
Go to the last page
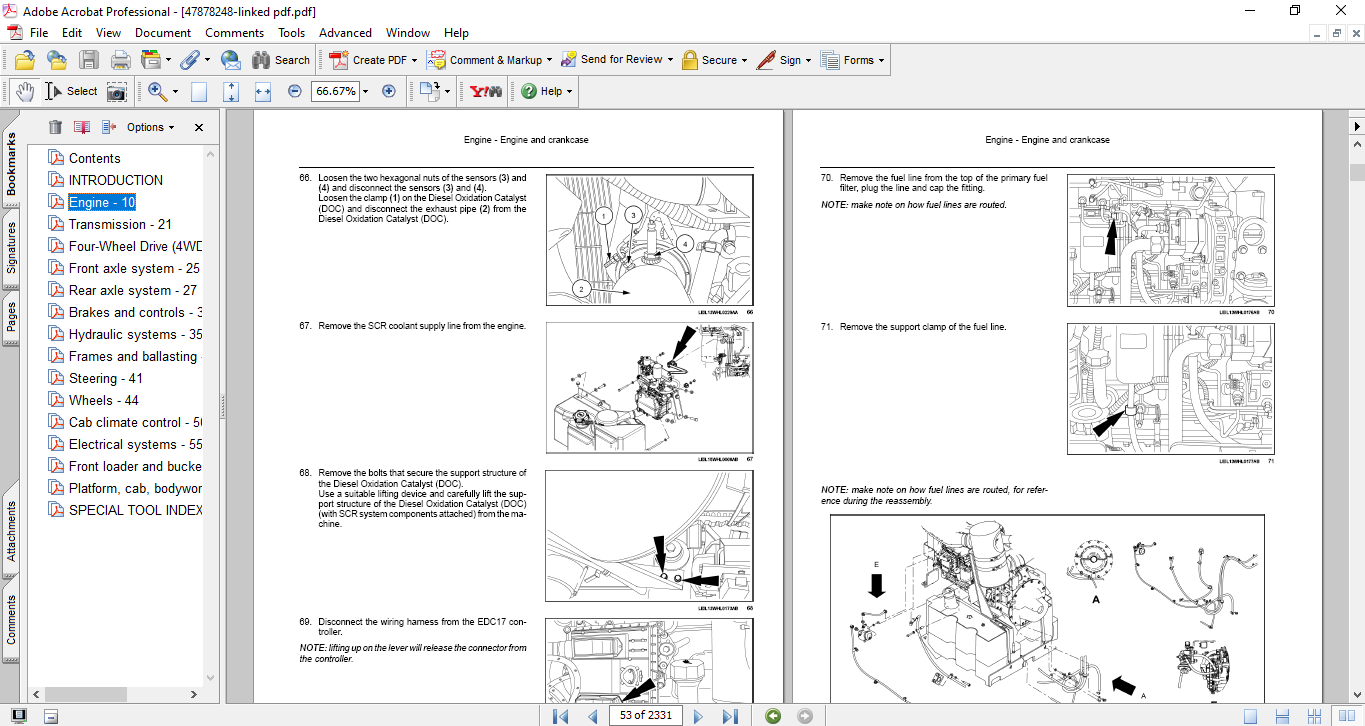coord(730,716)
